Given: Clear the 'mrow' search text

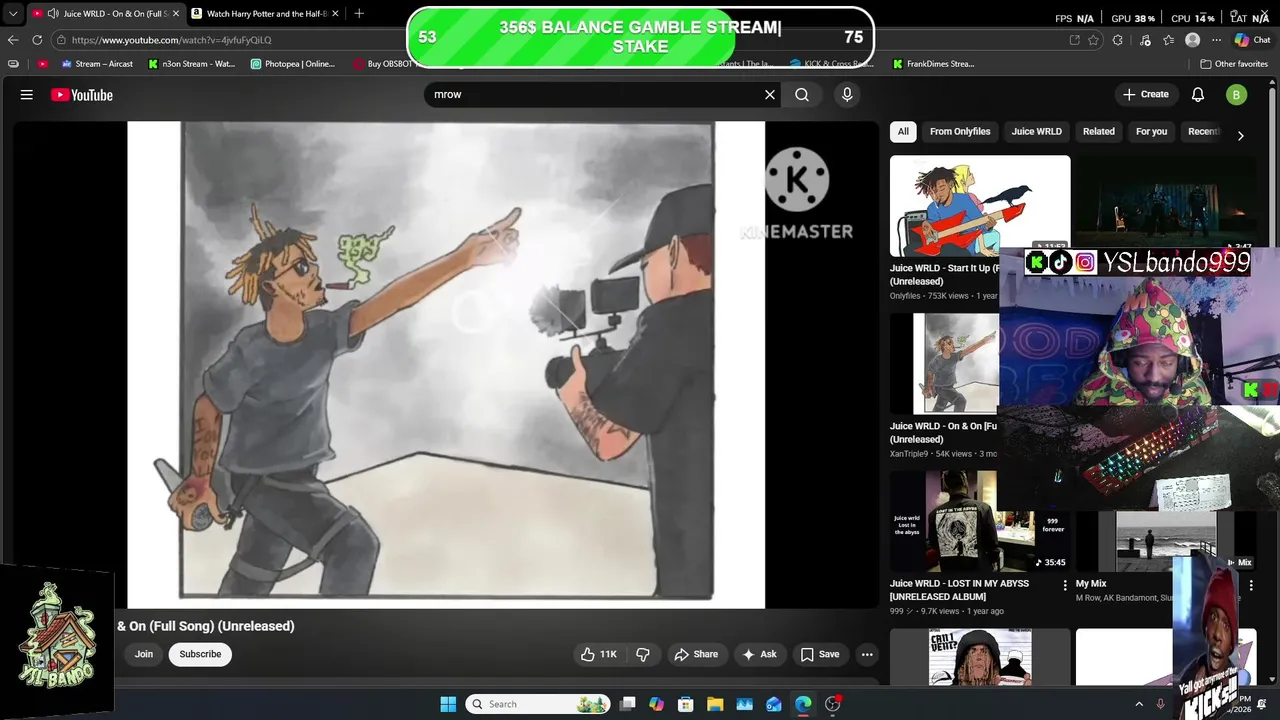Looking at the screenshot, I should tap(770, 94).
